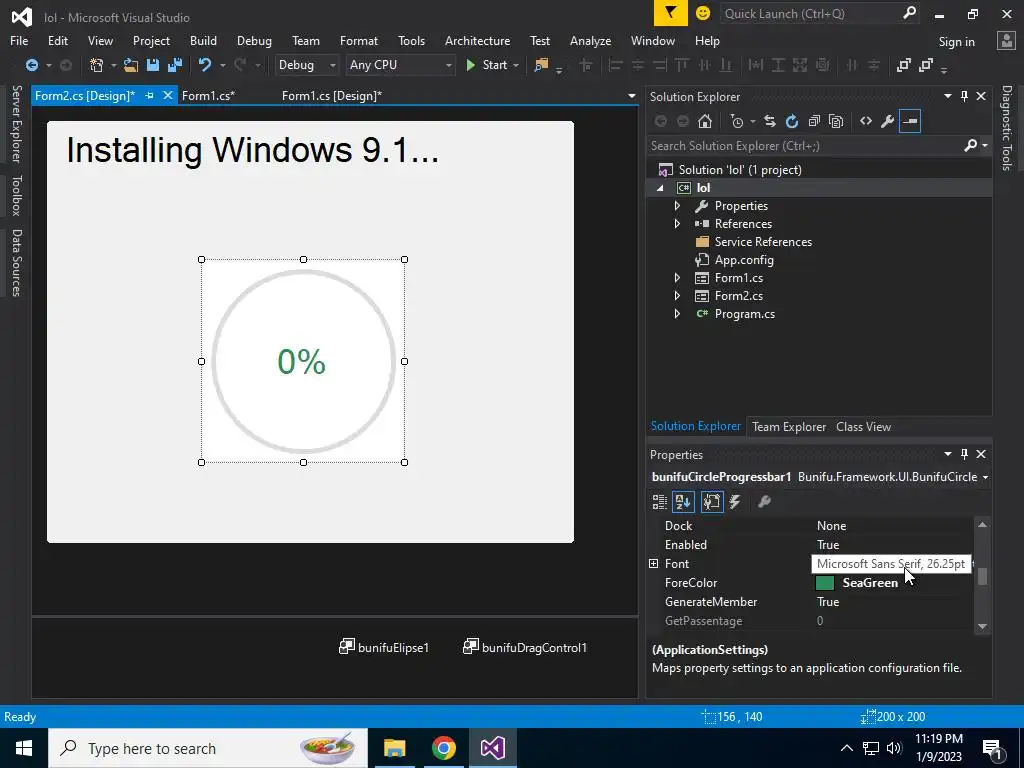Screen dimensions: 1024x768
Task: Click the Properties grid scrollbar thumb
Action: pos(982,576)
